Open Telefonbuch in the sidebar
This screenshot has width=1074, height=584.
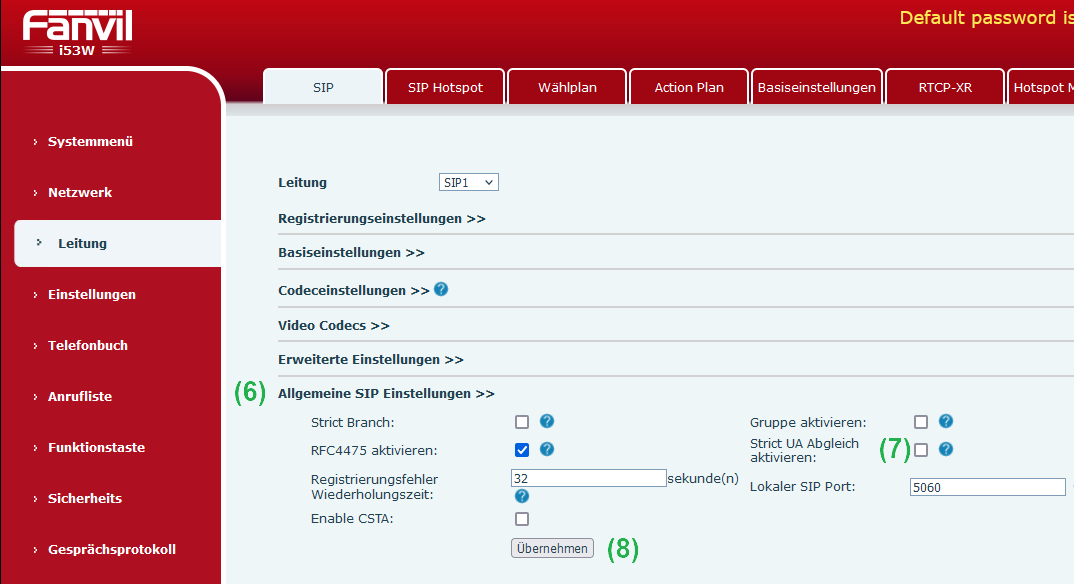click(88, 345)
